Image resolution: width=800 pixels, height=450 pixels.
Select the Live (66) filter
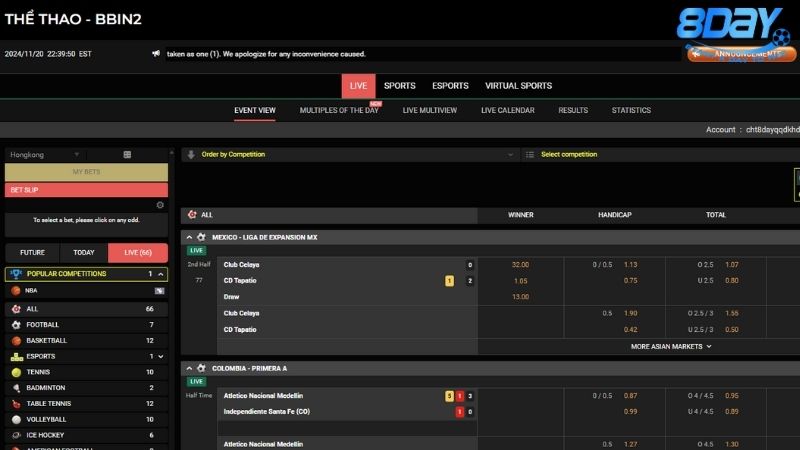pos(138,253)
